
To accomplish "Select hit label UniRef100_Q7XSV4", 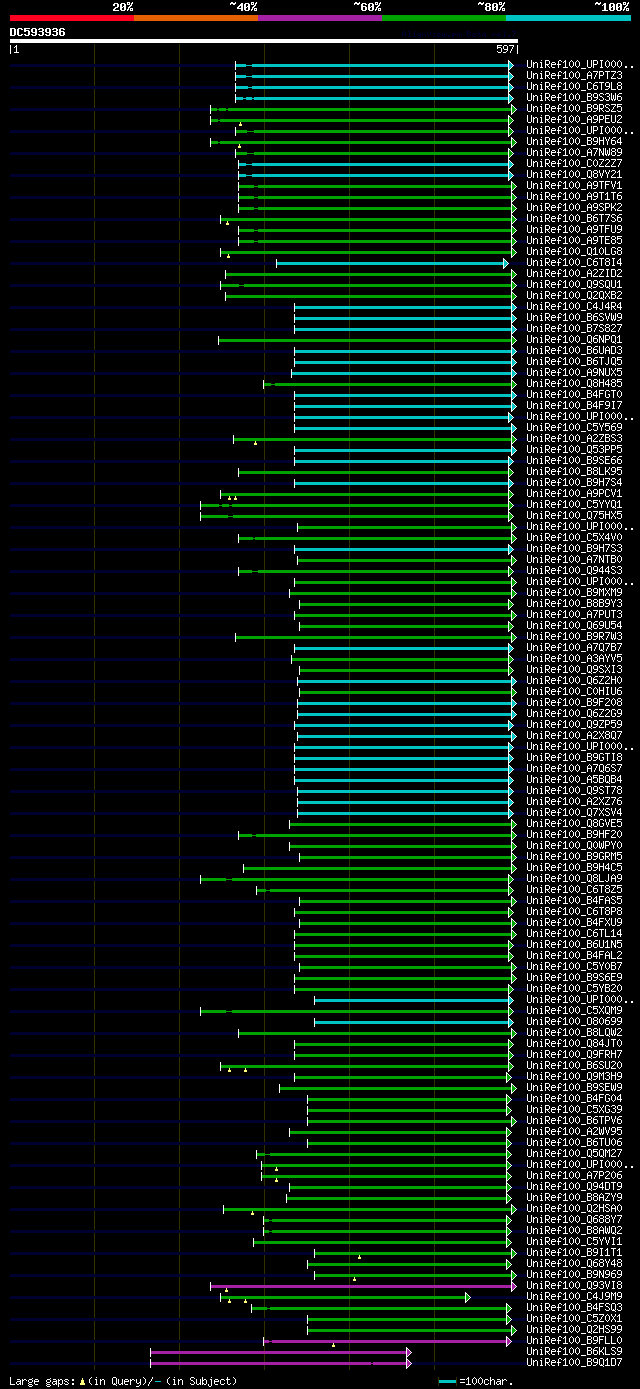I will 575,812.
